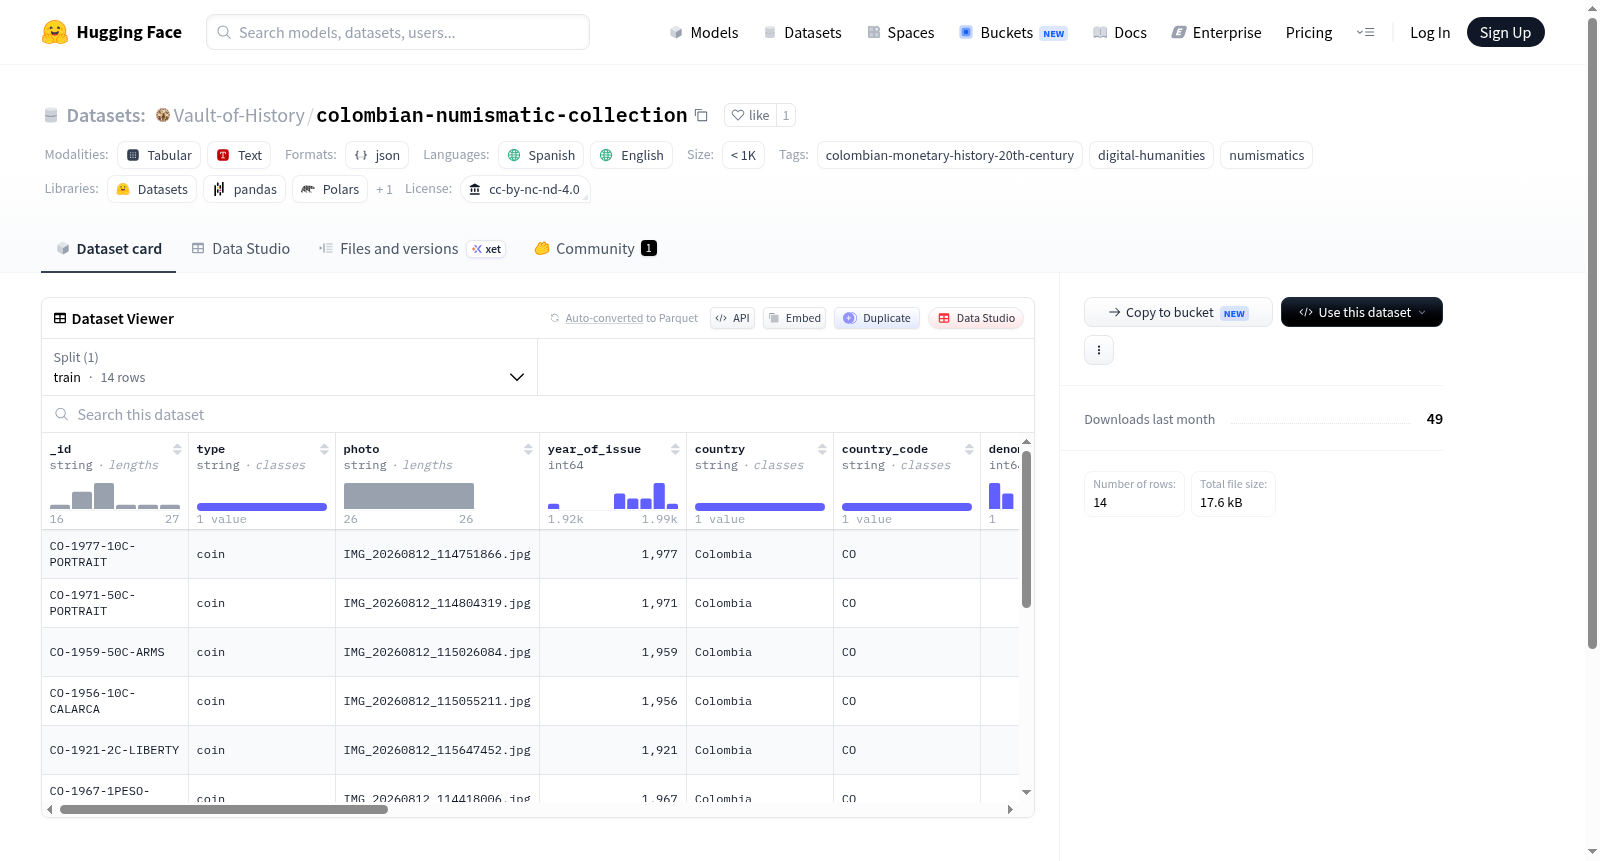Click the table horizontal scrollbar thumb

click(224, 809)
